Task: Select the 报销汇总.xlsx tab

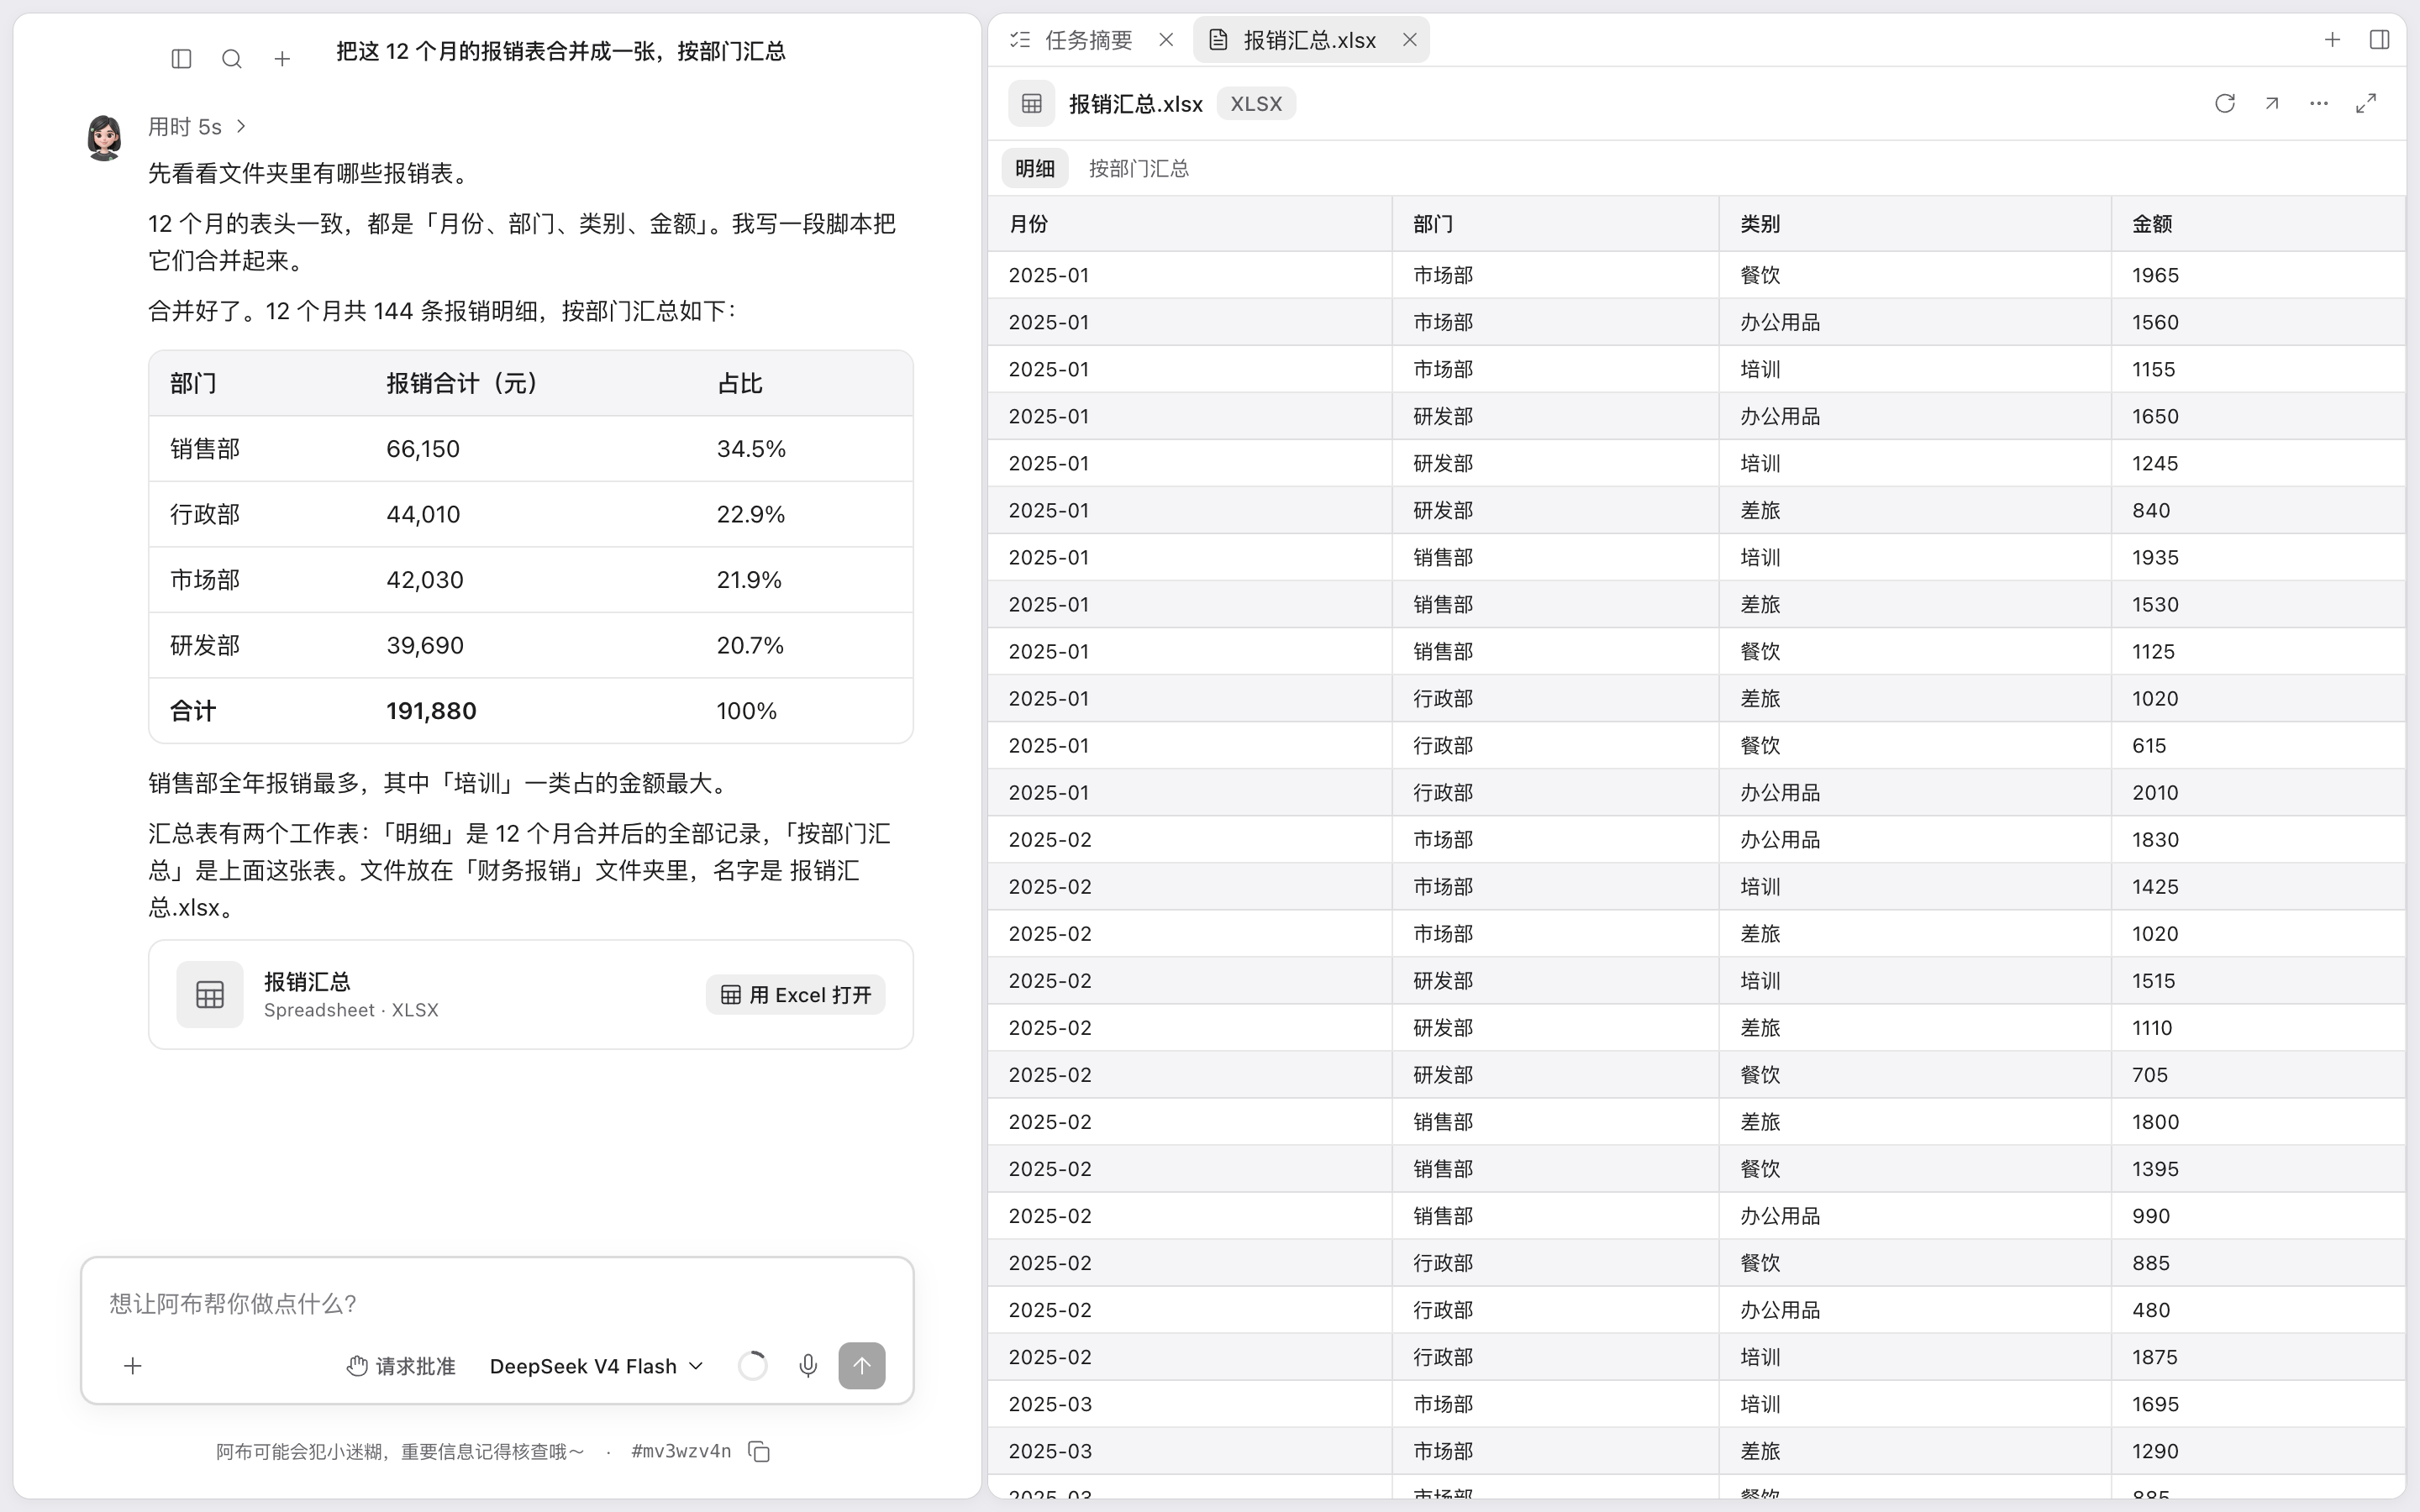Action: pos(1309,40)
